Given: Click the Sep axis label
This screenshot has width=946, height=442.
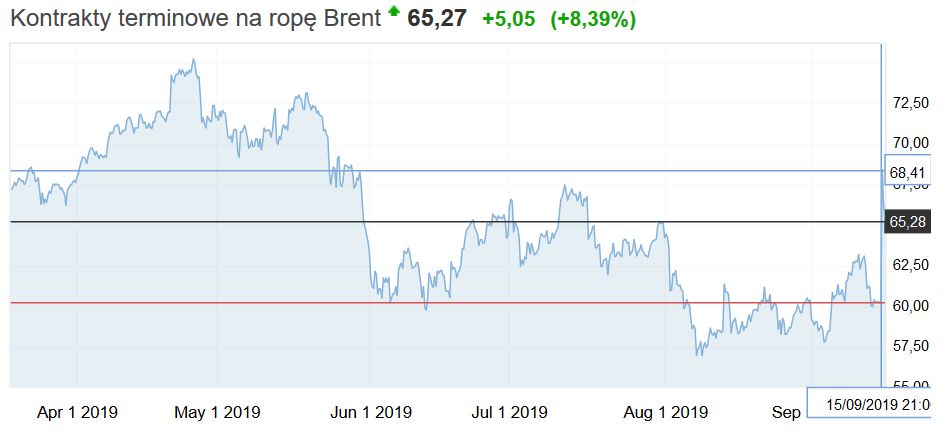Looking at the screenshot, I should click(786, 412).
